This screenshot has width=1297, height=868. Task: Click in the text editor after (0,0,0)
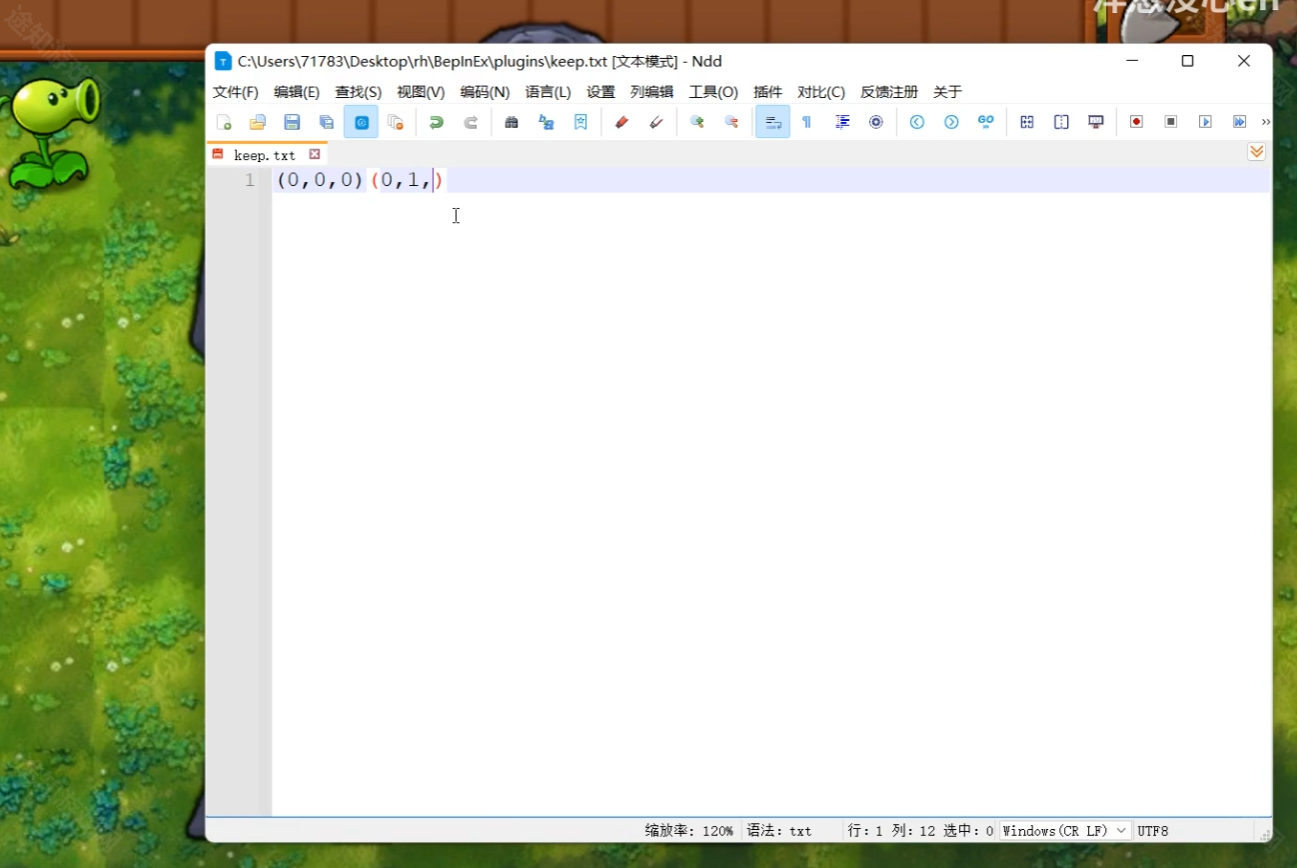tap(366, 180)
